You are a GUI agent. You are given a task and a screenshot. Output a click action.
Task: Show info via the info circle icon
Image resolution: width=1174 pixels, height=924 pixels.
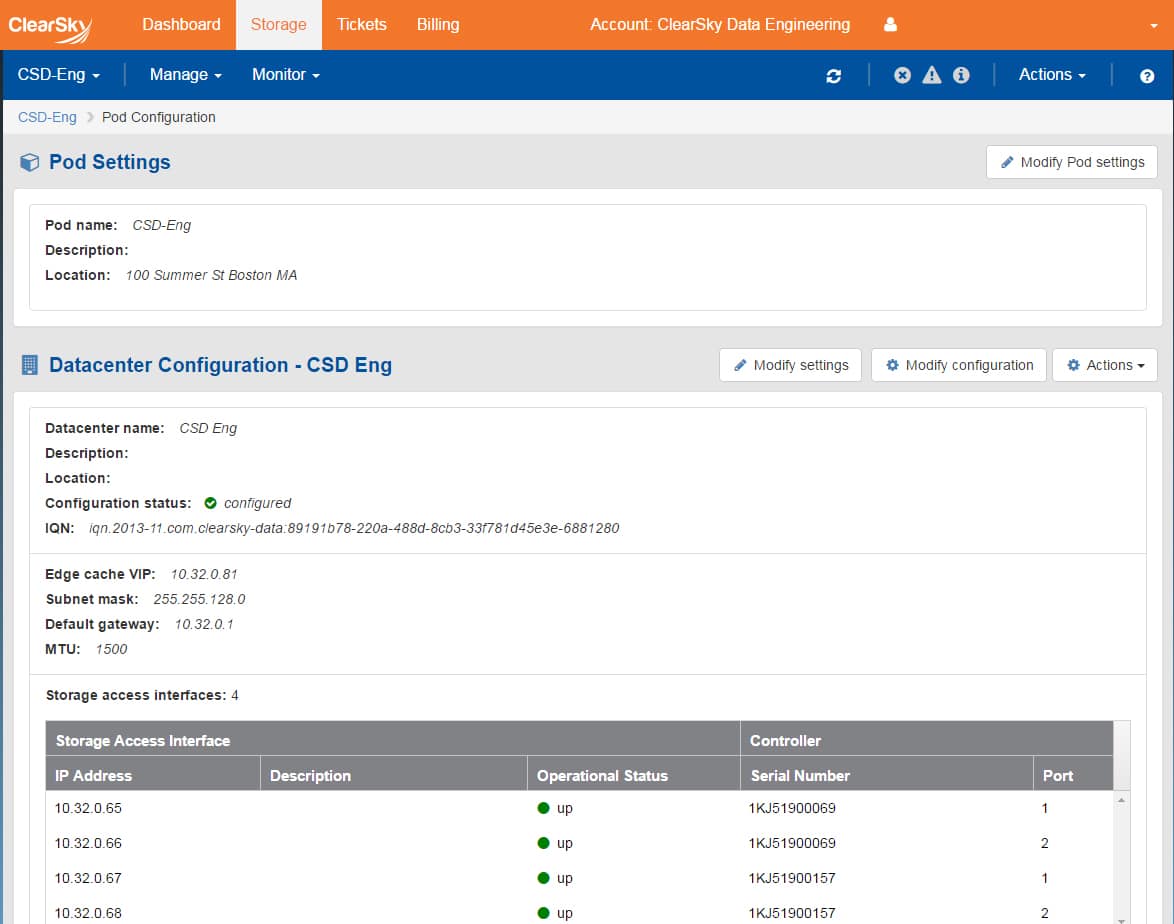click(x=961, y=75)
